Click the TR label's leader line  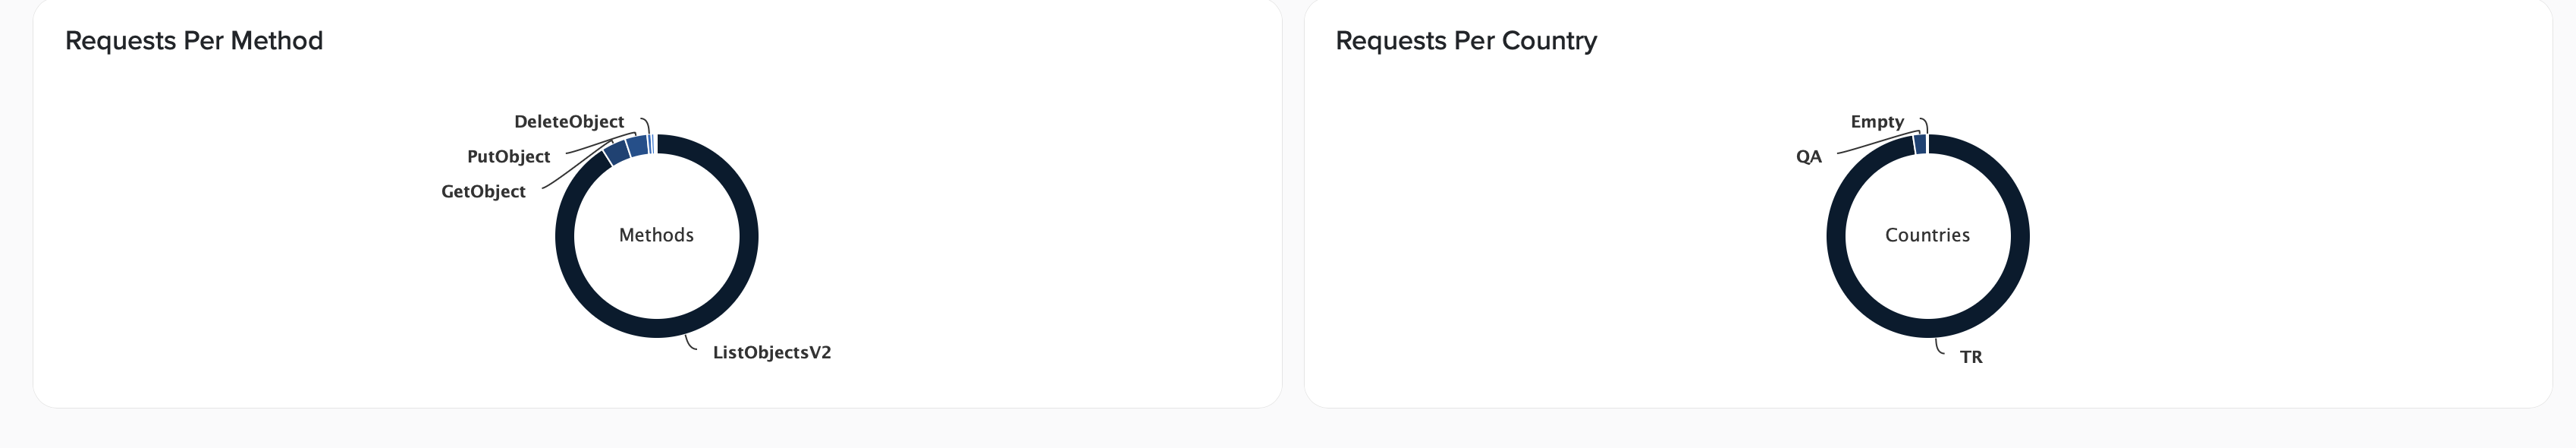point(1939,349)
